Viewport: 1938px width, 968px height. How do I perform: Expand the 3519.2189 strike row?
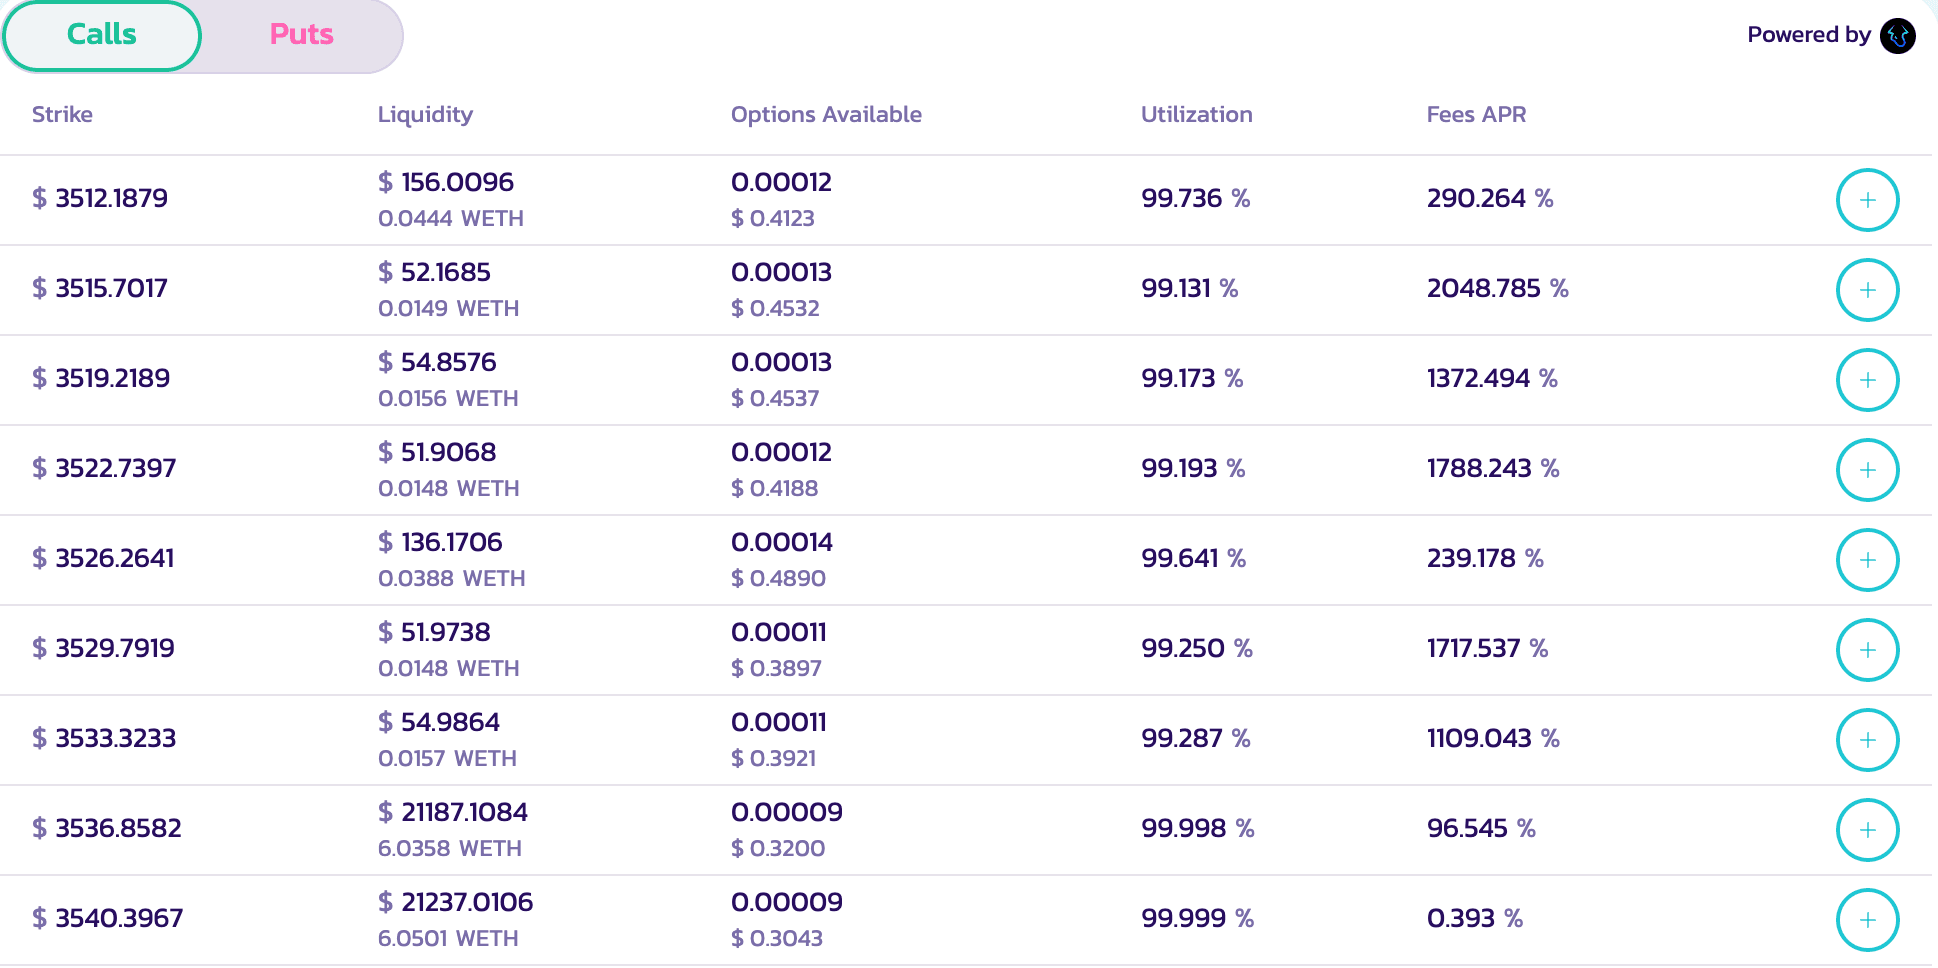pos(1866,380)
